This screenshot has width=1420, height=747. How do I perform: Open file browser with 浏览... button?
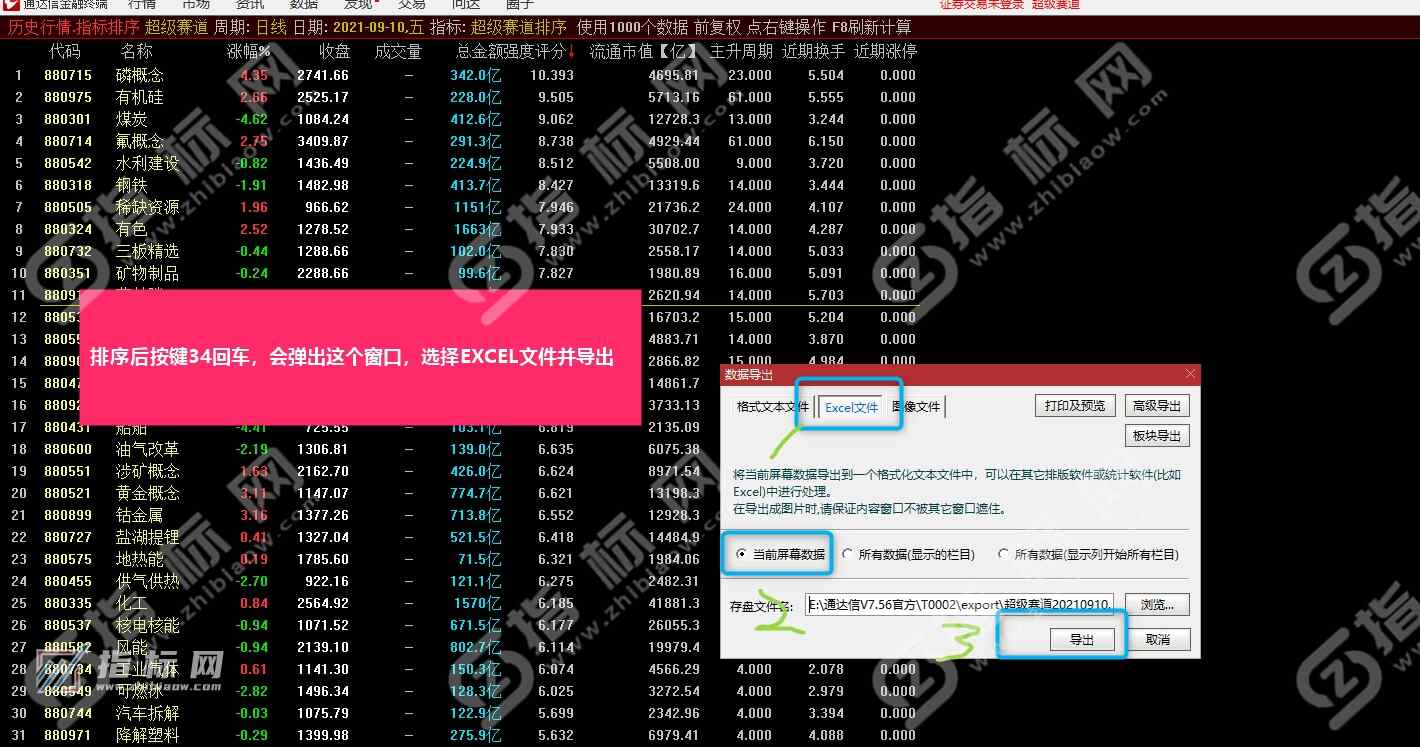coord(1157,605)
